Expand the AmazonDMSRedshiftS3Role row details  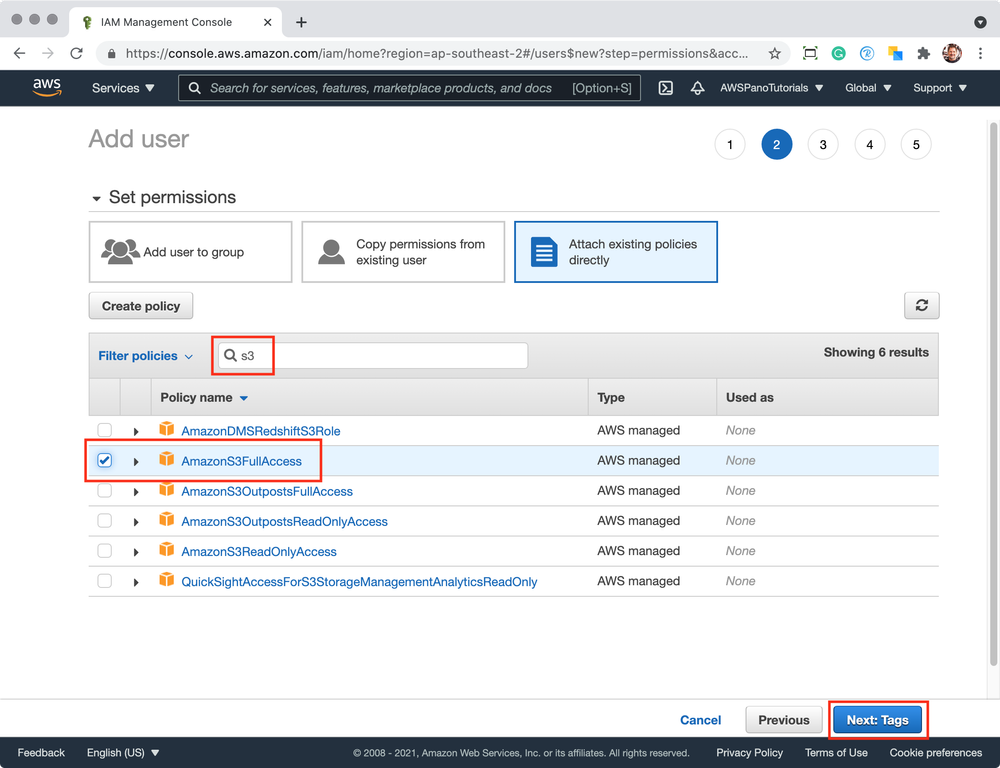click(136, 432)
